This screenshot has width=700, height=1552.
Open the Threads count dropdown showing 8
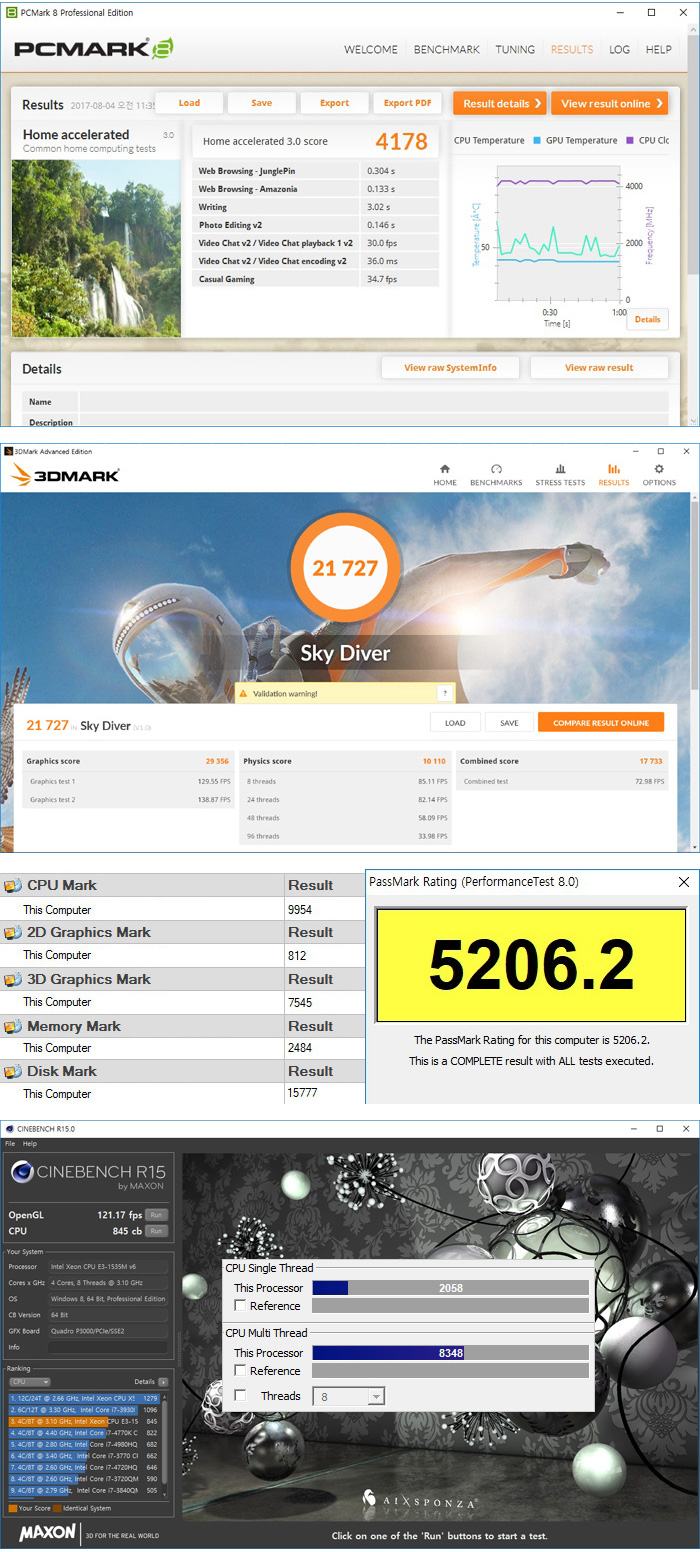click(349, 1396)
